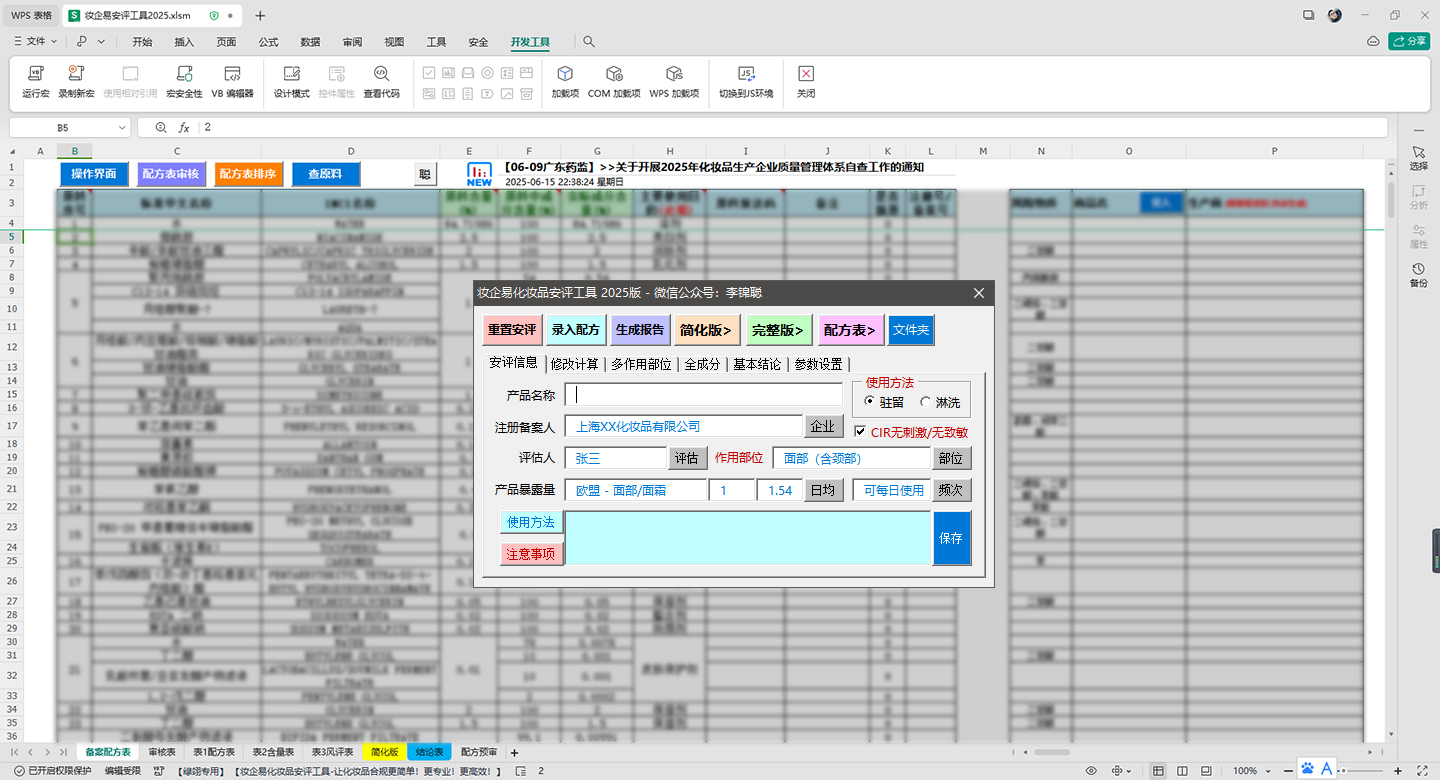This screenshot has width=1440, height=780.
Task: Click 操作界面 button on sheet
Action: (94, 174)
